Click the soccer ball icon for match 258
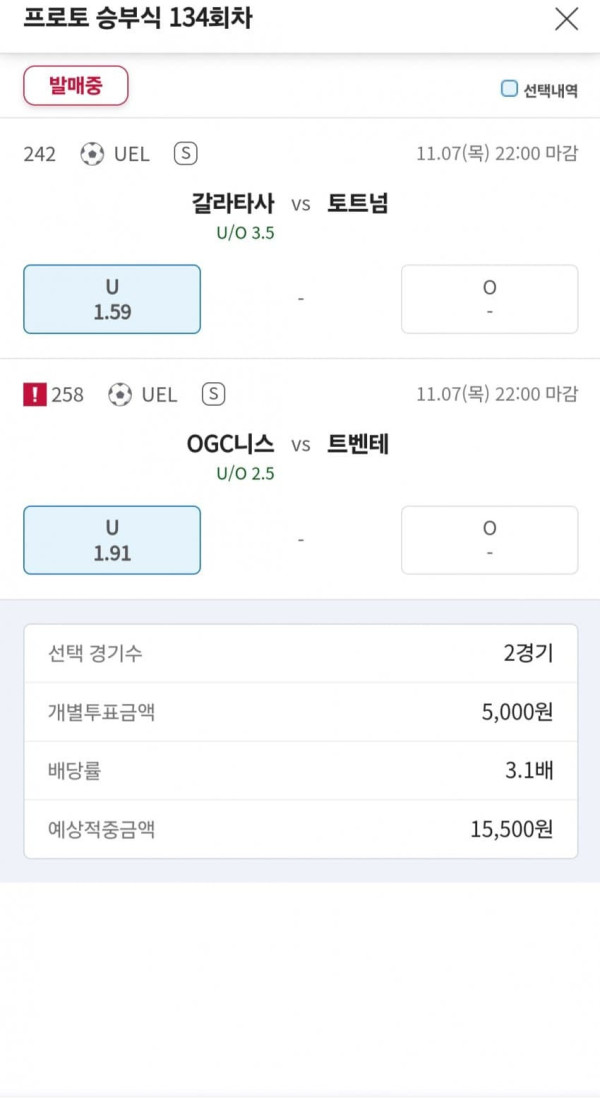The width and height of the screenshot is (600, 1098). click(120, 395)
